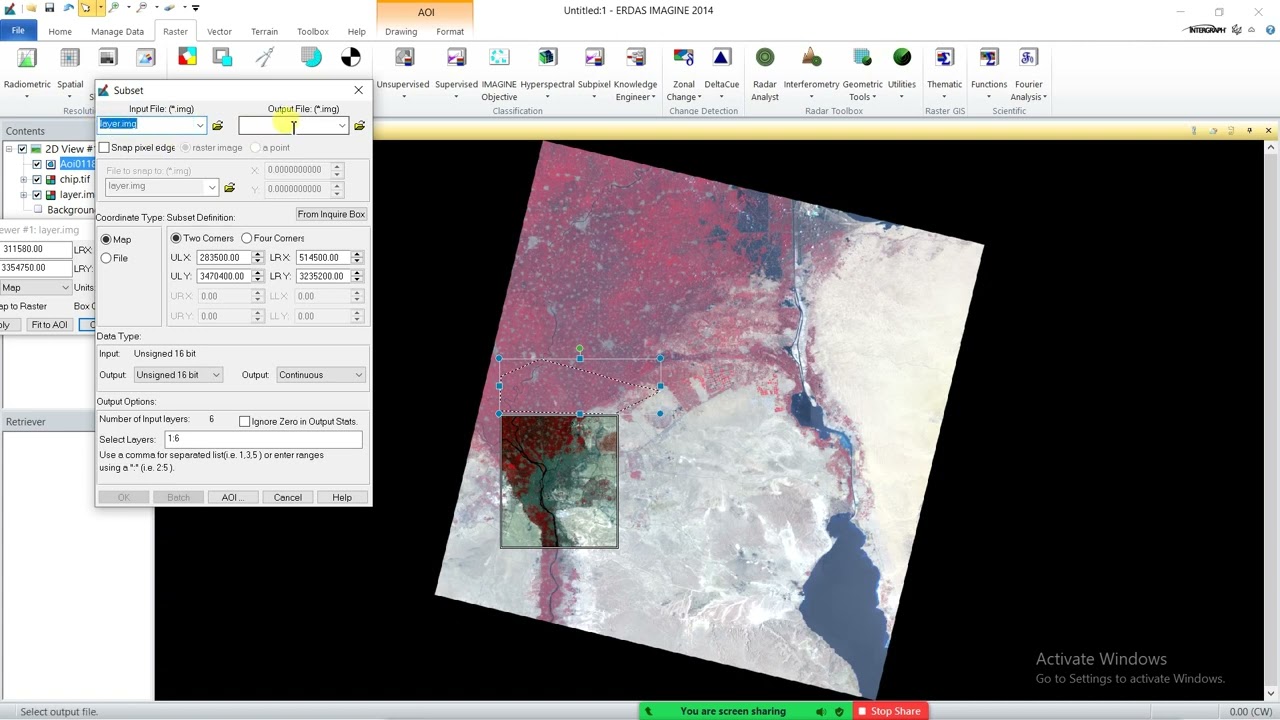Viewport: 1280px width, 720px height.
Task: Open the File menu
Action: tap(18, 31)
